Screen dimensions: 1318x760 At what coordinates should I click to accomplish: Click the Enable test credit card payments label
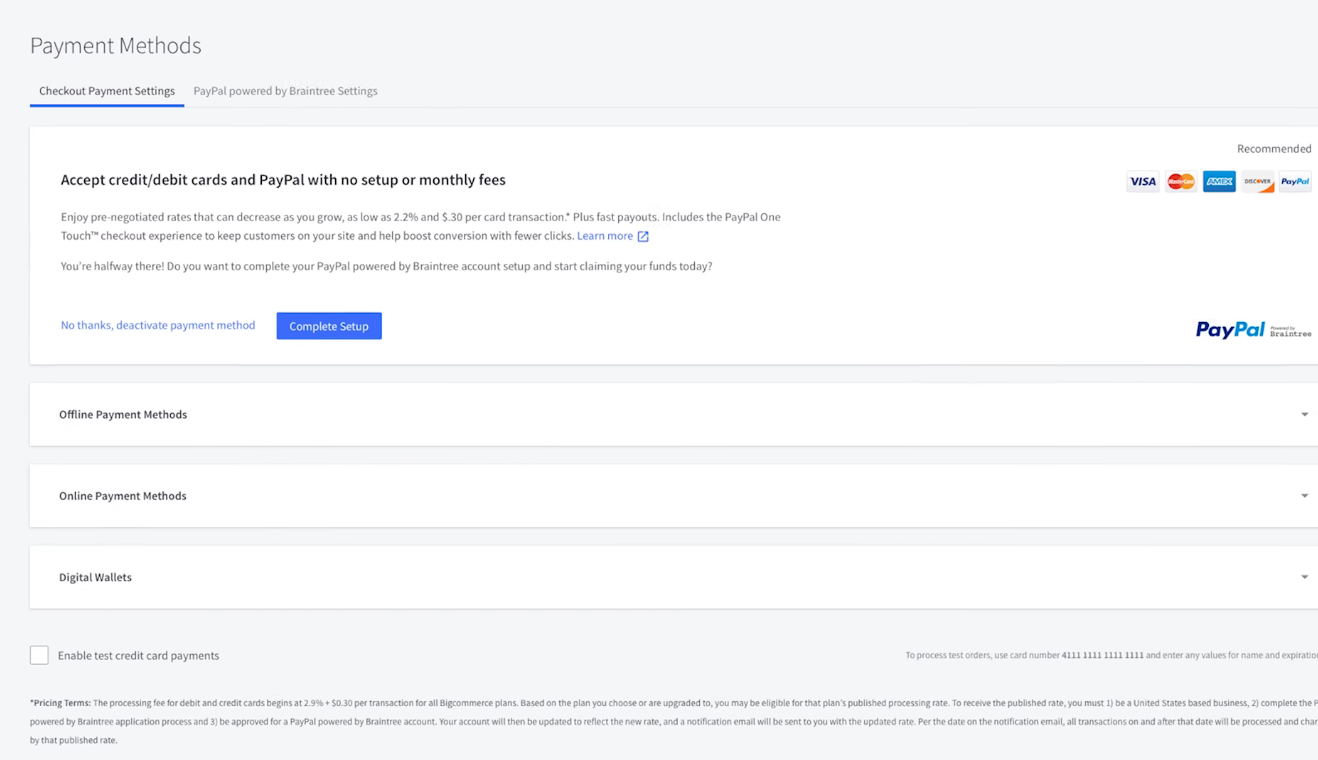point(138,656)
